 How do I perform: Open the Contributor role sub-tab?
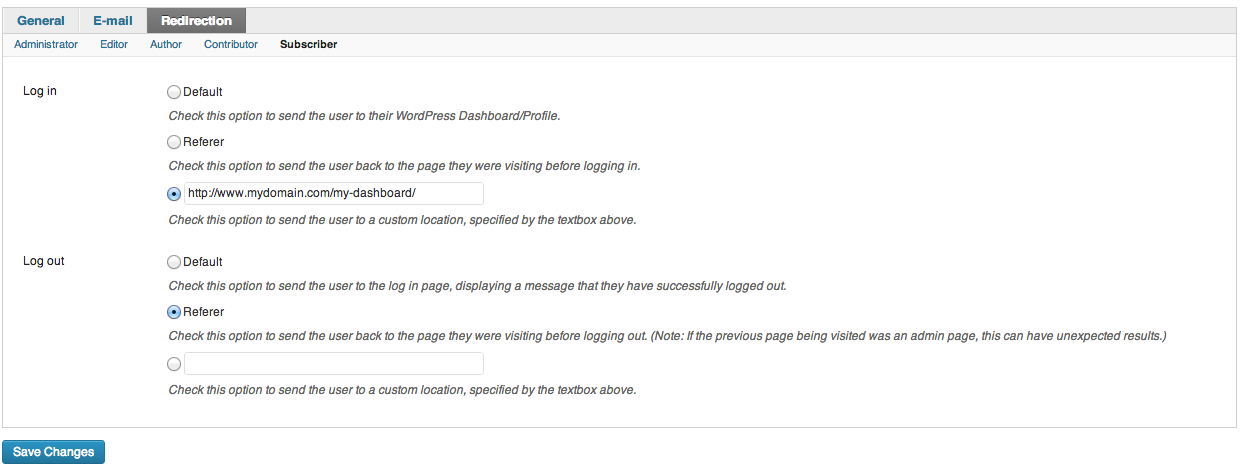point(231,45)
